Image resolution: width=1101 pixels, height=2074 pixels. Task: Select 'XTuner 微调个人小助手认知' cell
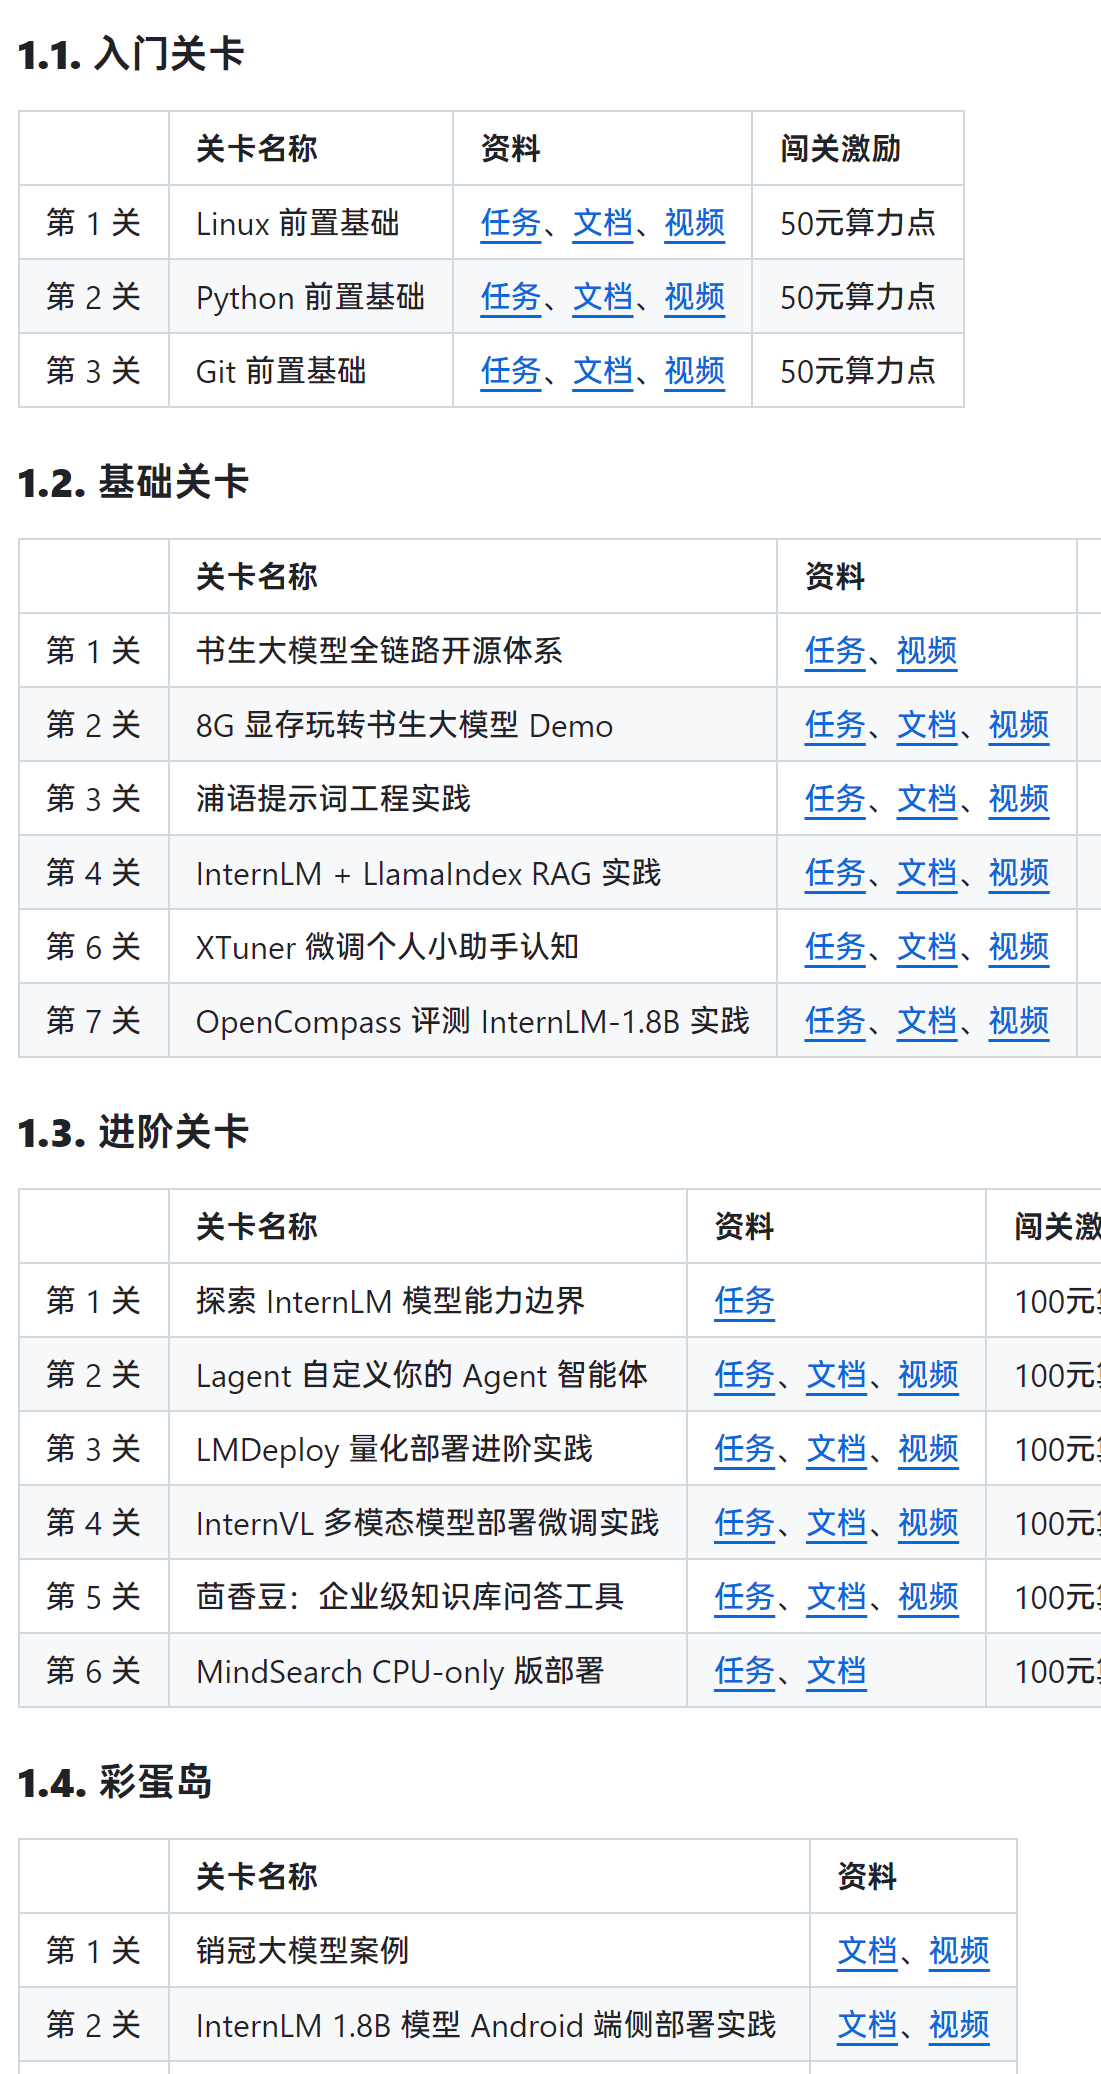[x=473, y=946]
